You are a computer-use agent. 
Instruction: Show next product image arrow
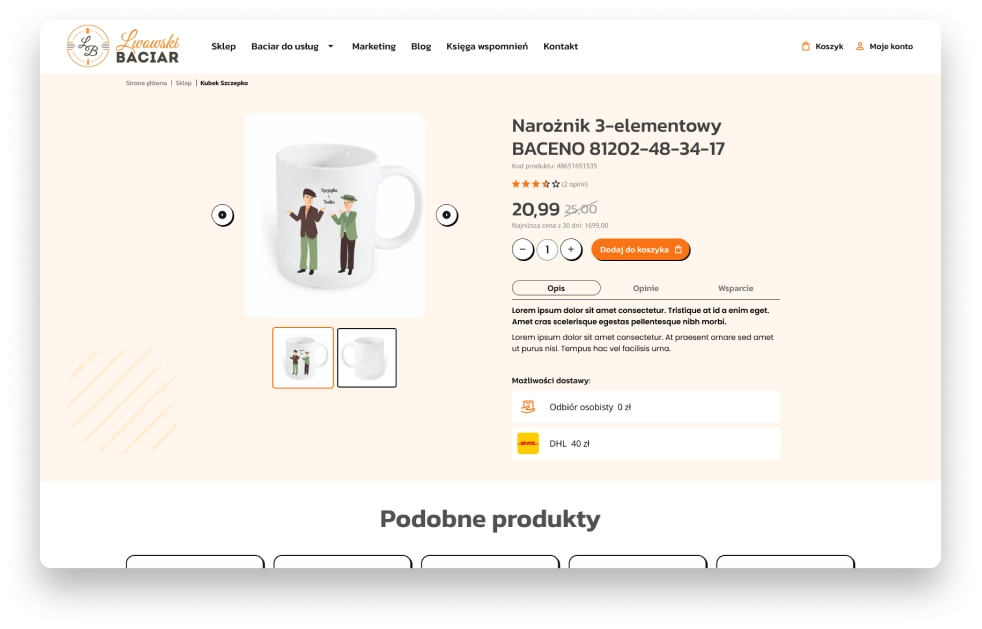point(447,215)
